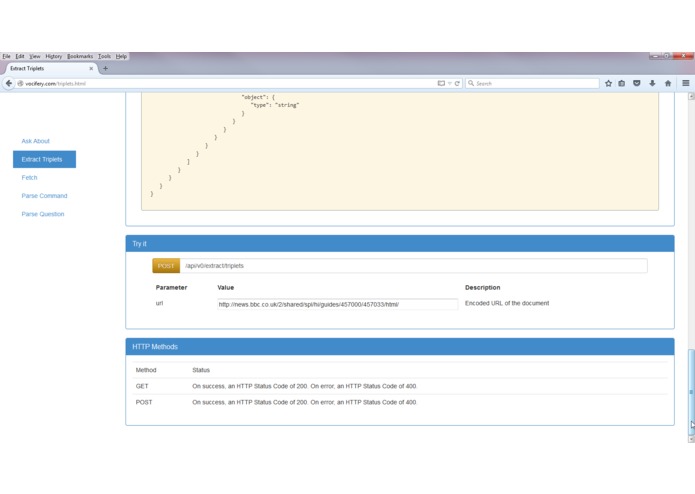Open the Fetch sidebar link
The width and height of the screenshot is (695, 494).
point(29,178)
